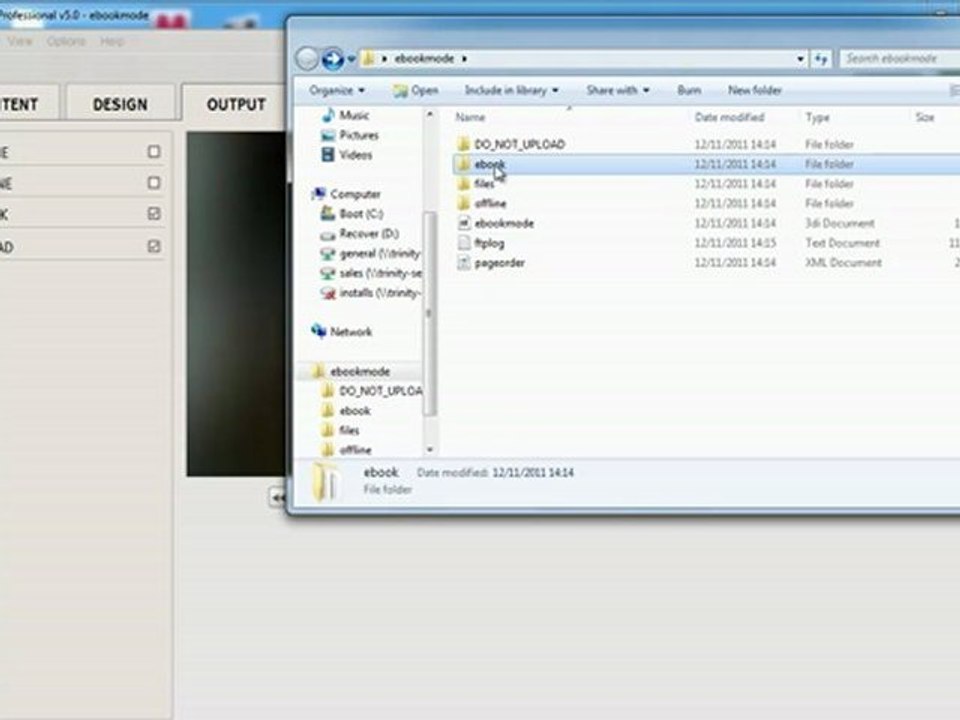Image resolution: width=960 pixels, height=720 pixels.
Task: Open the View menu in 3D Issue
Action: (20, 42)
